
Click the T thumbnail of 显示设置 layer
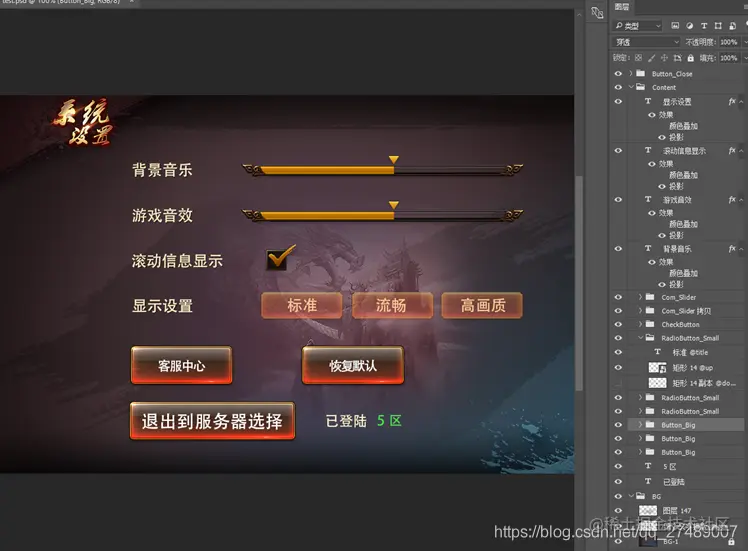[x=648, y=101]
